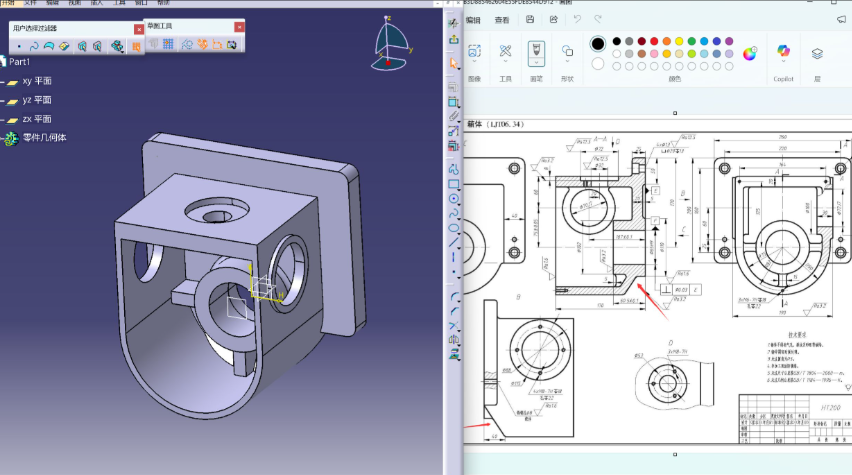This screenshot has width=852, height=475.
Task: Select the Rectangle sketch tool in CATIA
Action: click(x=454, y=184)
